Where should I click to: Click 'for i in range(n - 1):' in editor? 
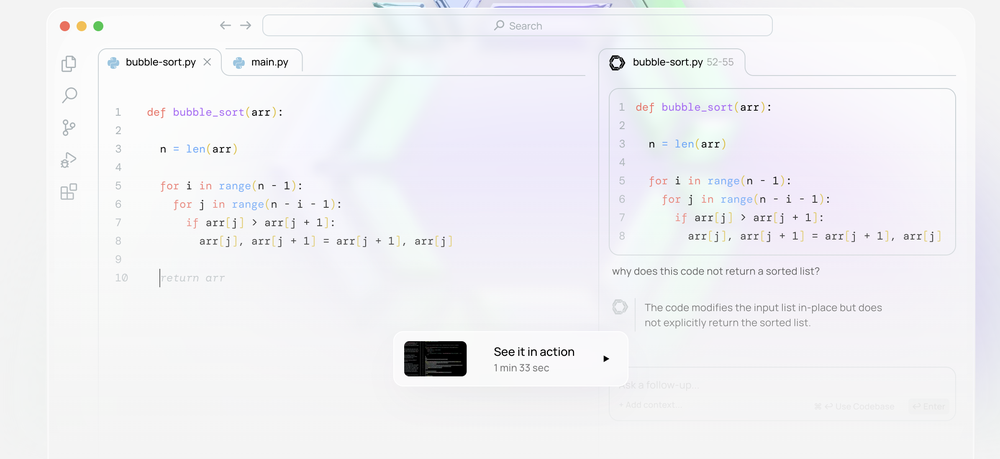coord(232,186)
